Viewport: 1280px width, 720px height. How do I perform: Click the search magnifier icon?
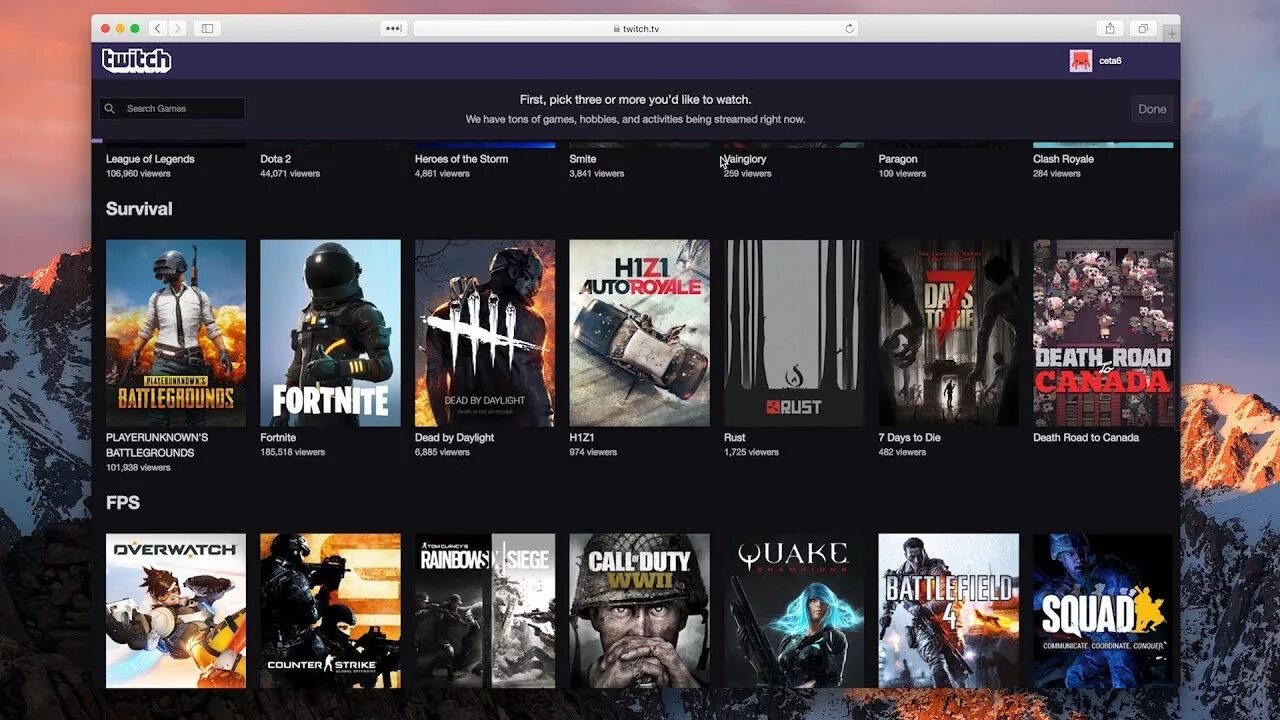coord(110,108)
